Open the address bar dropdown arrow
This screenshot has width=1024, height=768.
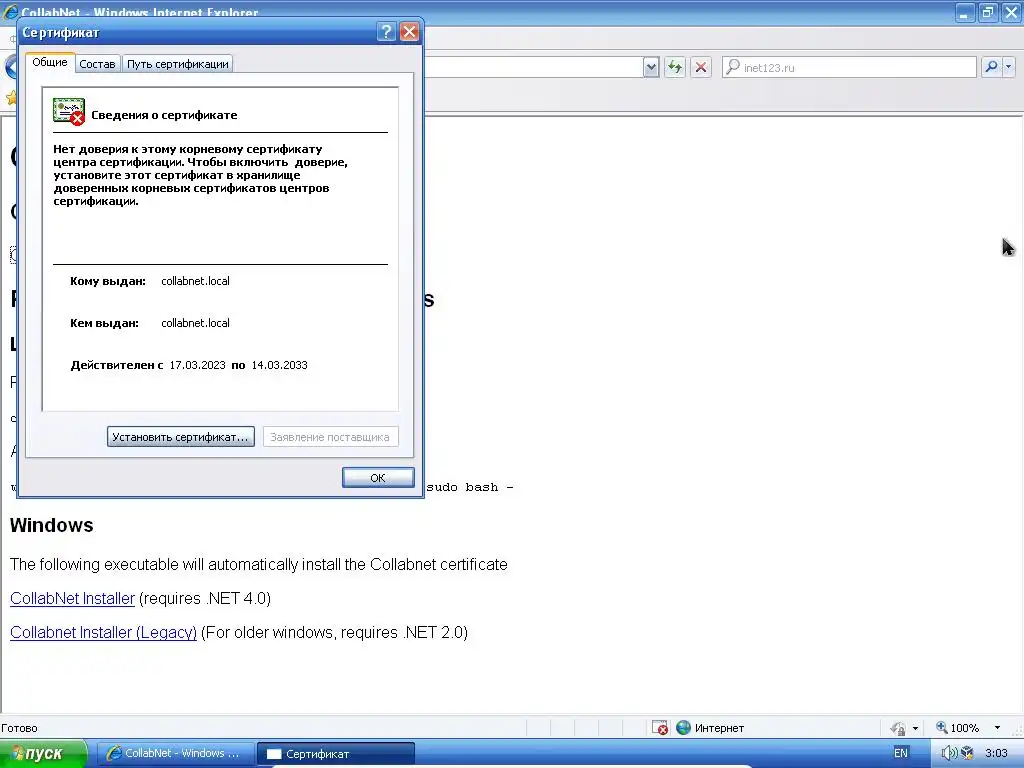(x=651, y=67)
